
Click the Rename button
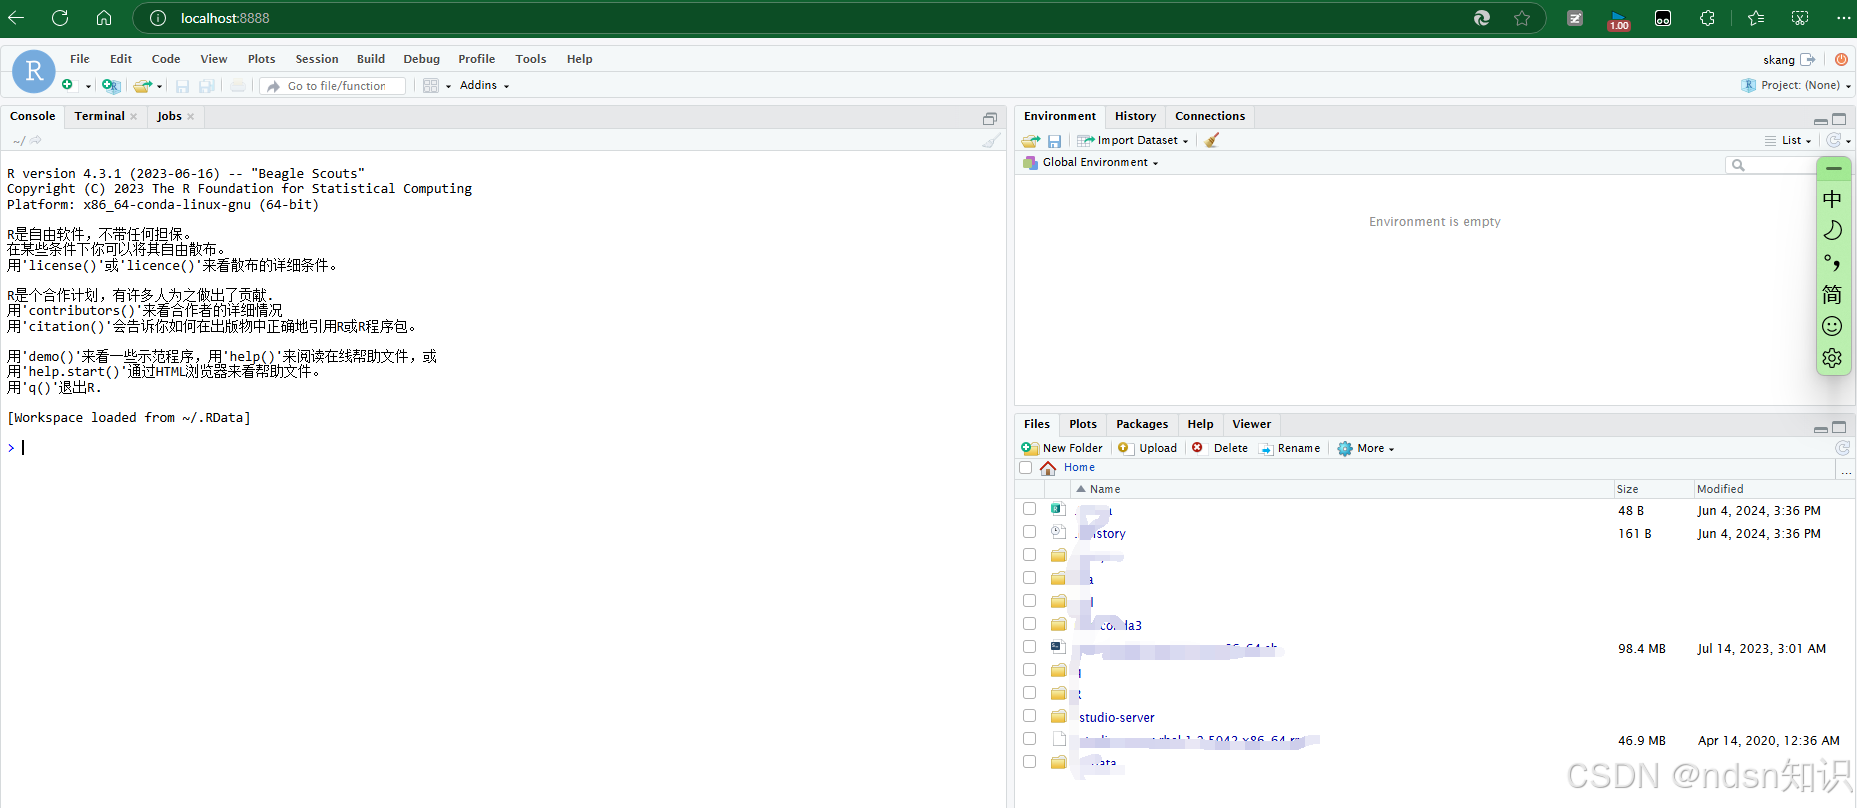pos(1290,448)
